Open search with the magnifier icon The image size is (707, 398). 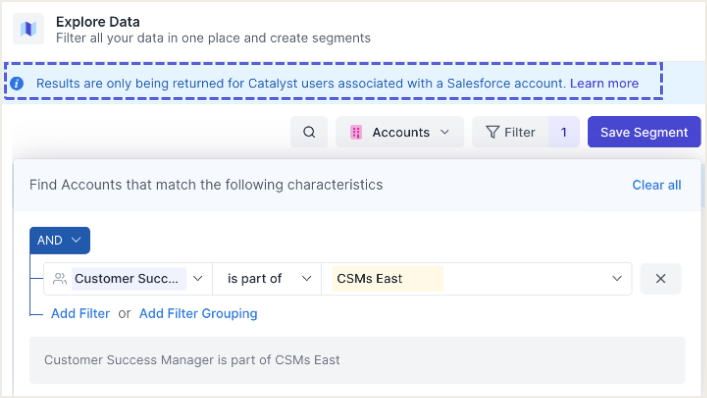click(x=309, y=132)
